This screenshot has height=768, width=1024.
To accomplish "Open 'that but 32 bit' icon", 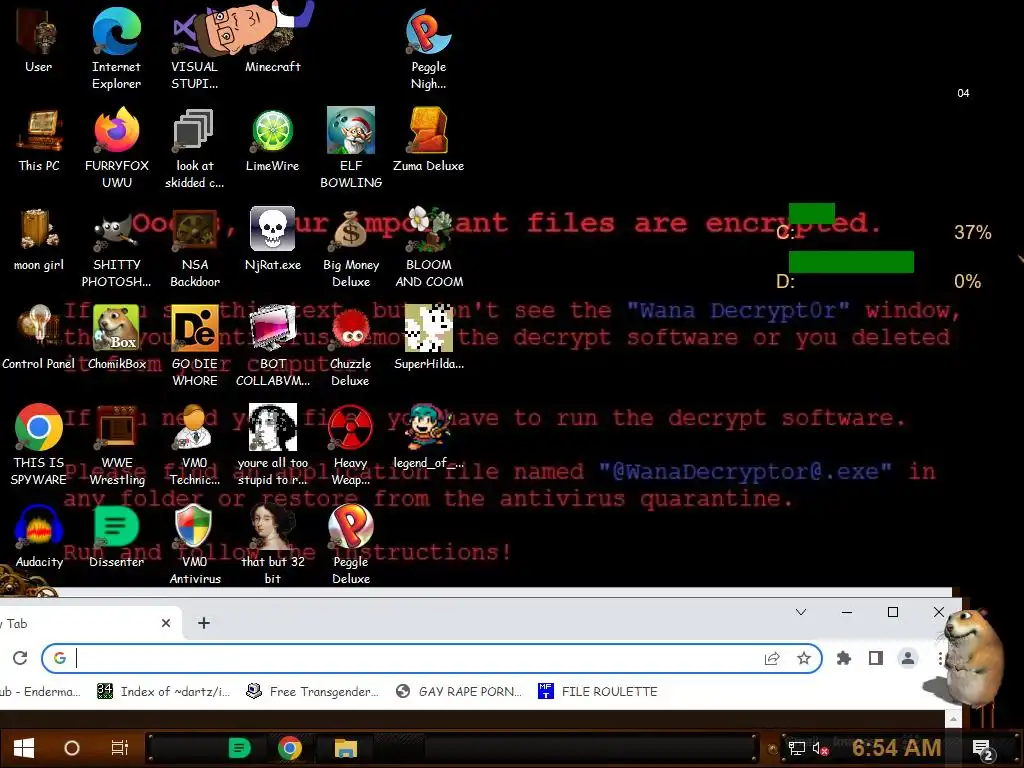I will [x=272, y=543].
